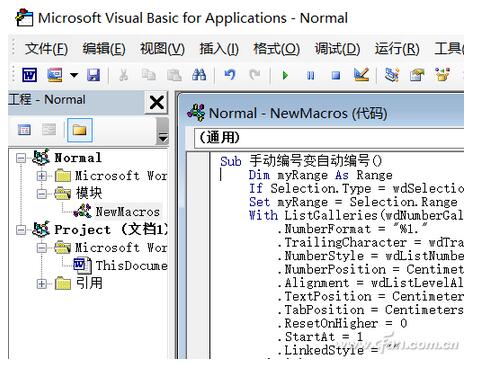The image size is (479, 365).
Task: Select the Normal project root
Action: tap(78, 158)
